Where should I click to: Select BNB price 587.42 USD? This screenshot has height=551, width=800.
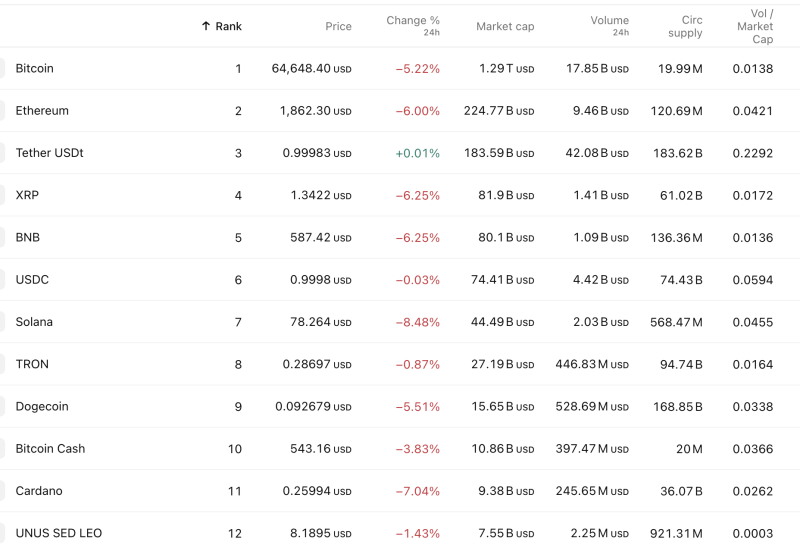tap(321, 238)
